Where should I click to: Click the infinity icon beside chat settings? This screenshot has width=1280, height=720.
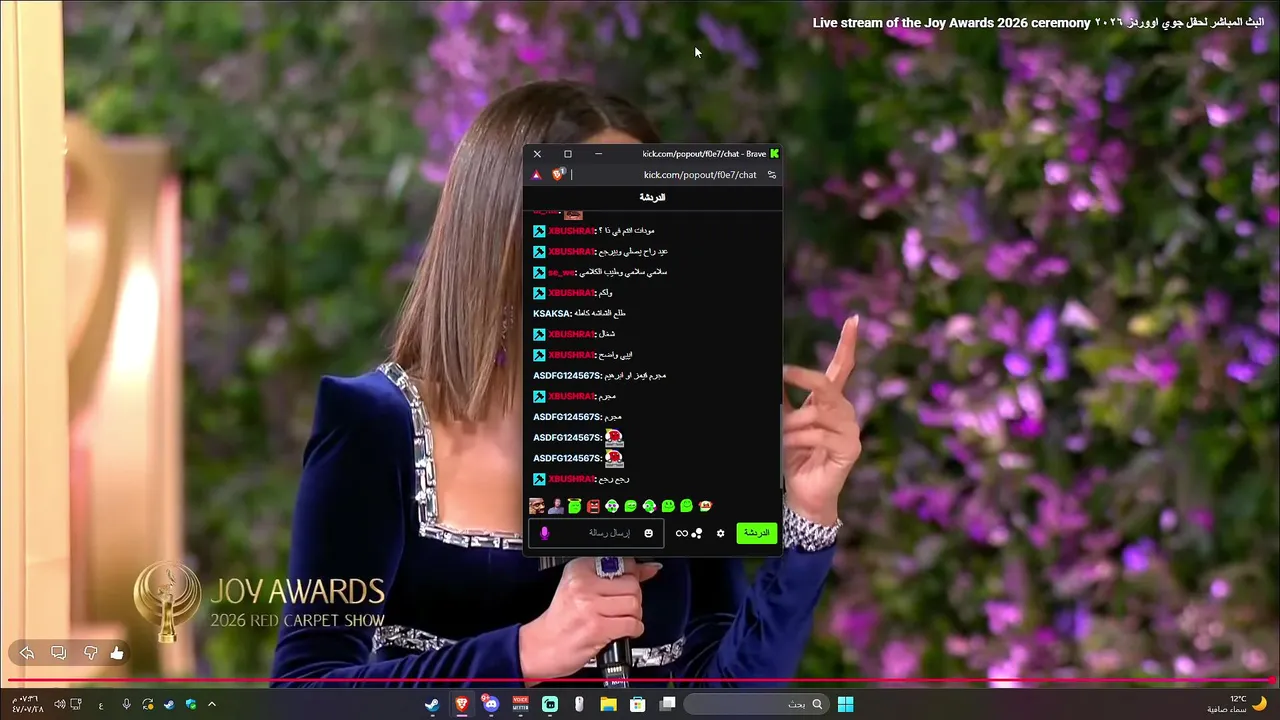point(682,533)
